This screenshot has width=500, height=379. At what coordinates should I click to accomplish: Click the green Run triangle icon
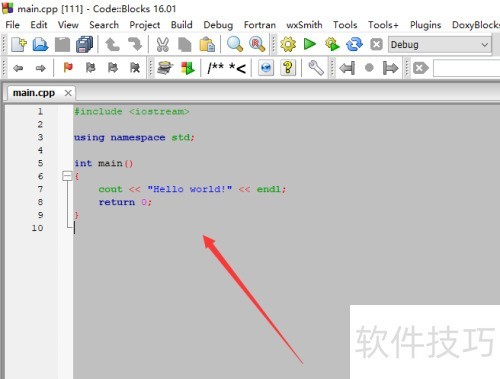[x=310, y=44]
